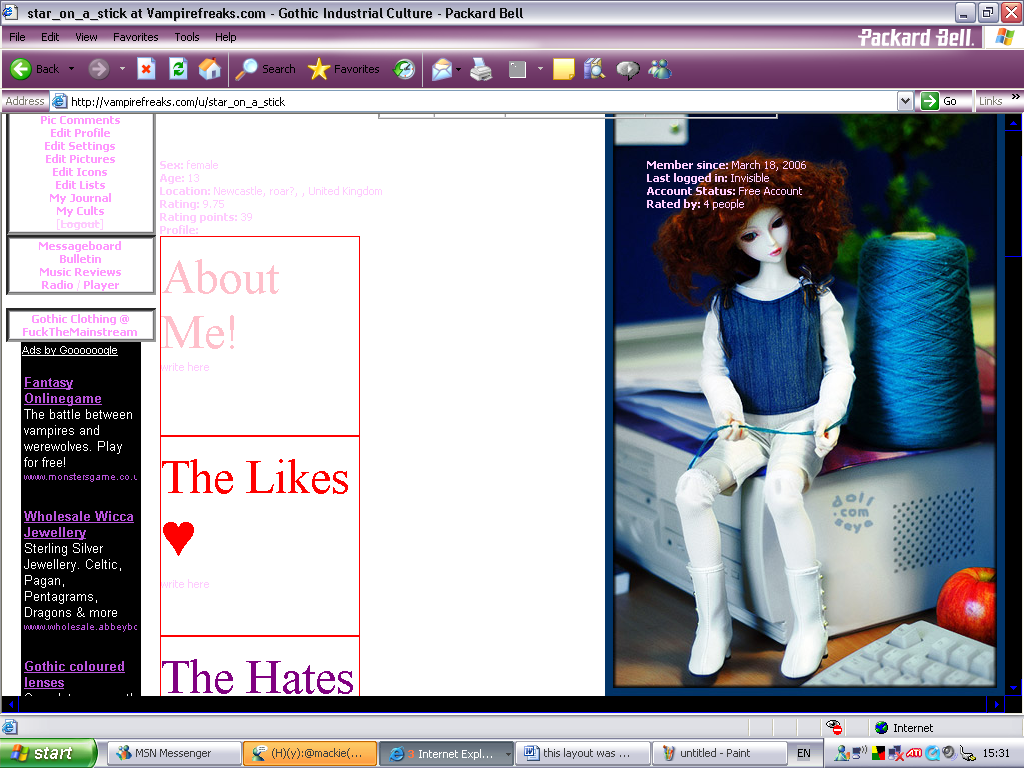Click the Edit Profile link
This screenshot has height=768, width=1024.
(x=80, y=133)
